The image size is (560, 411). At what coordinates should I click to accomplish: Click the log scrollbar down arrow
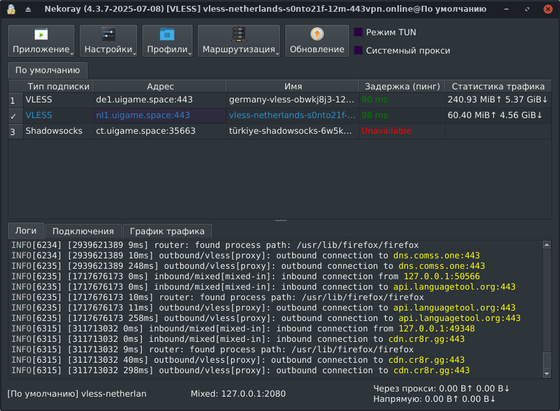546,374
